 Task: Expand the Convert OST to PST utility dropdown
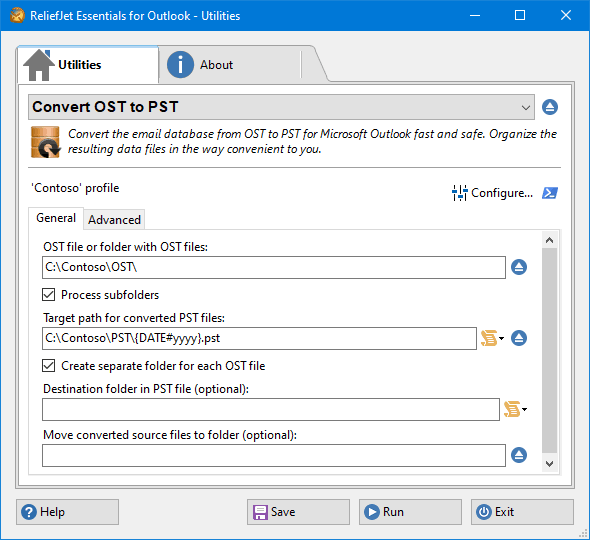[281, 107]
